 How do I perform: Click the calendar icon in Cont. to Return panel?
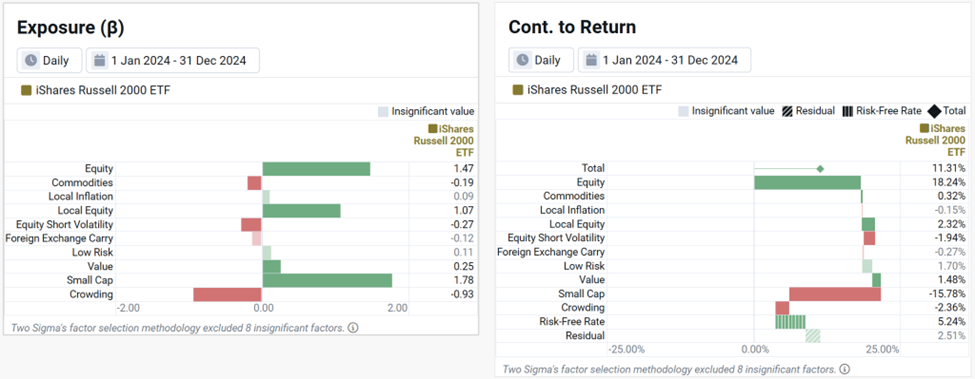click(591, 60)
